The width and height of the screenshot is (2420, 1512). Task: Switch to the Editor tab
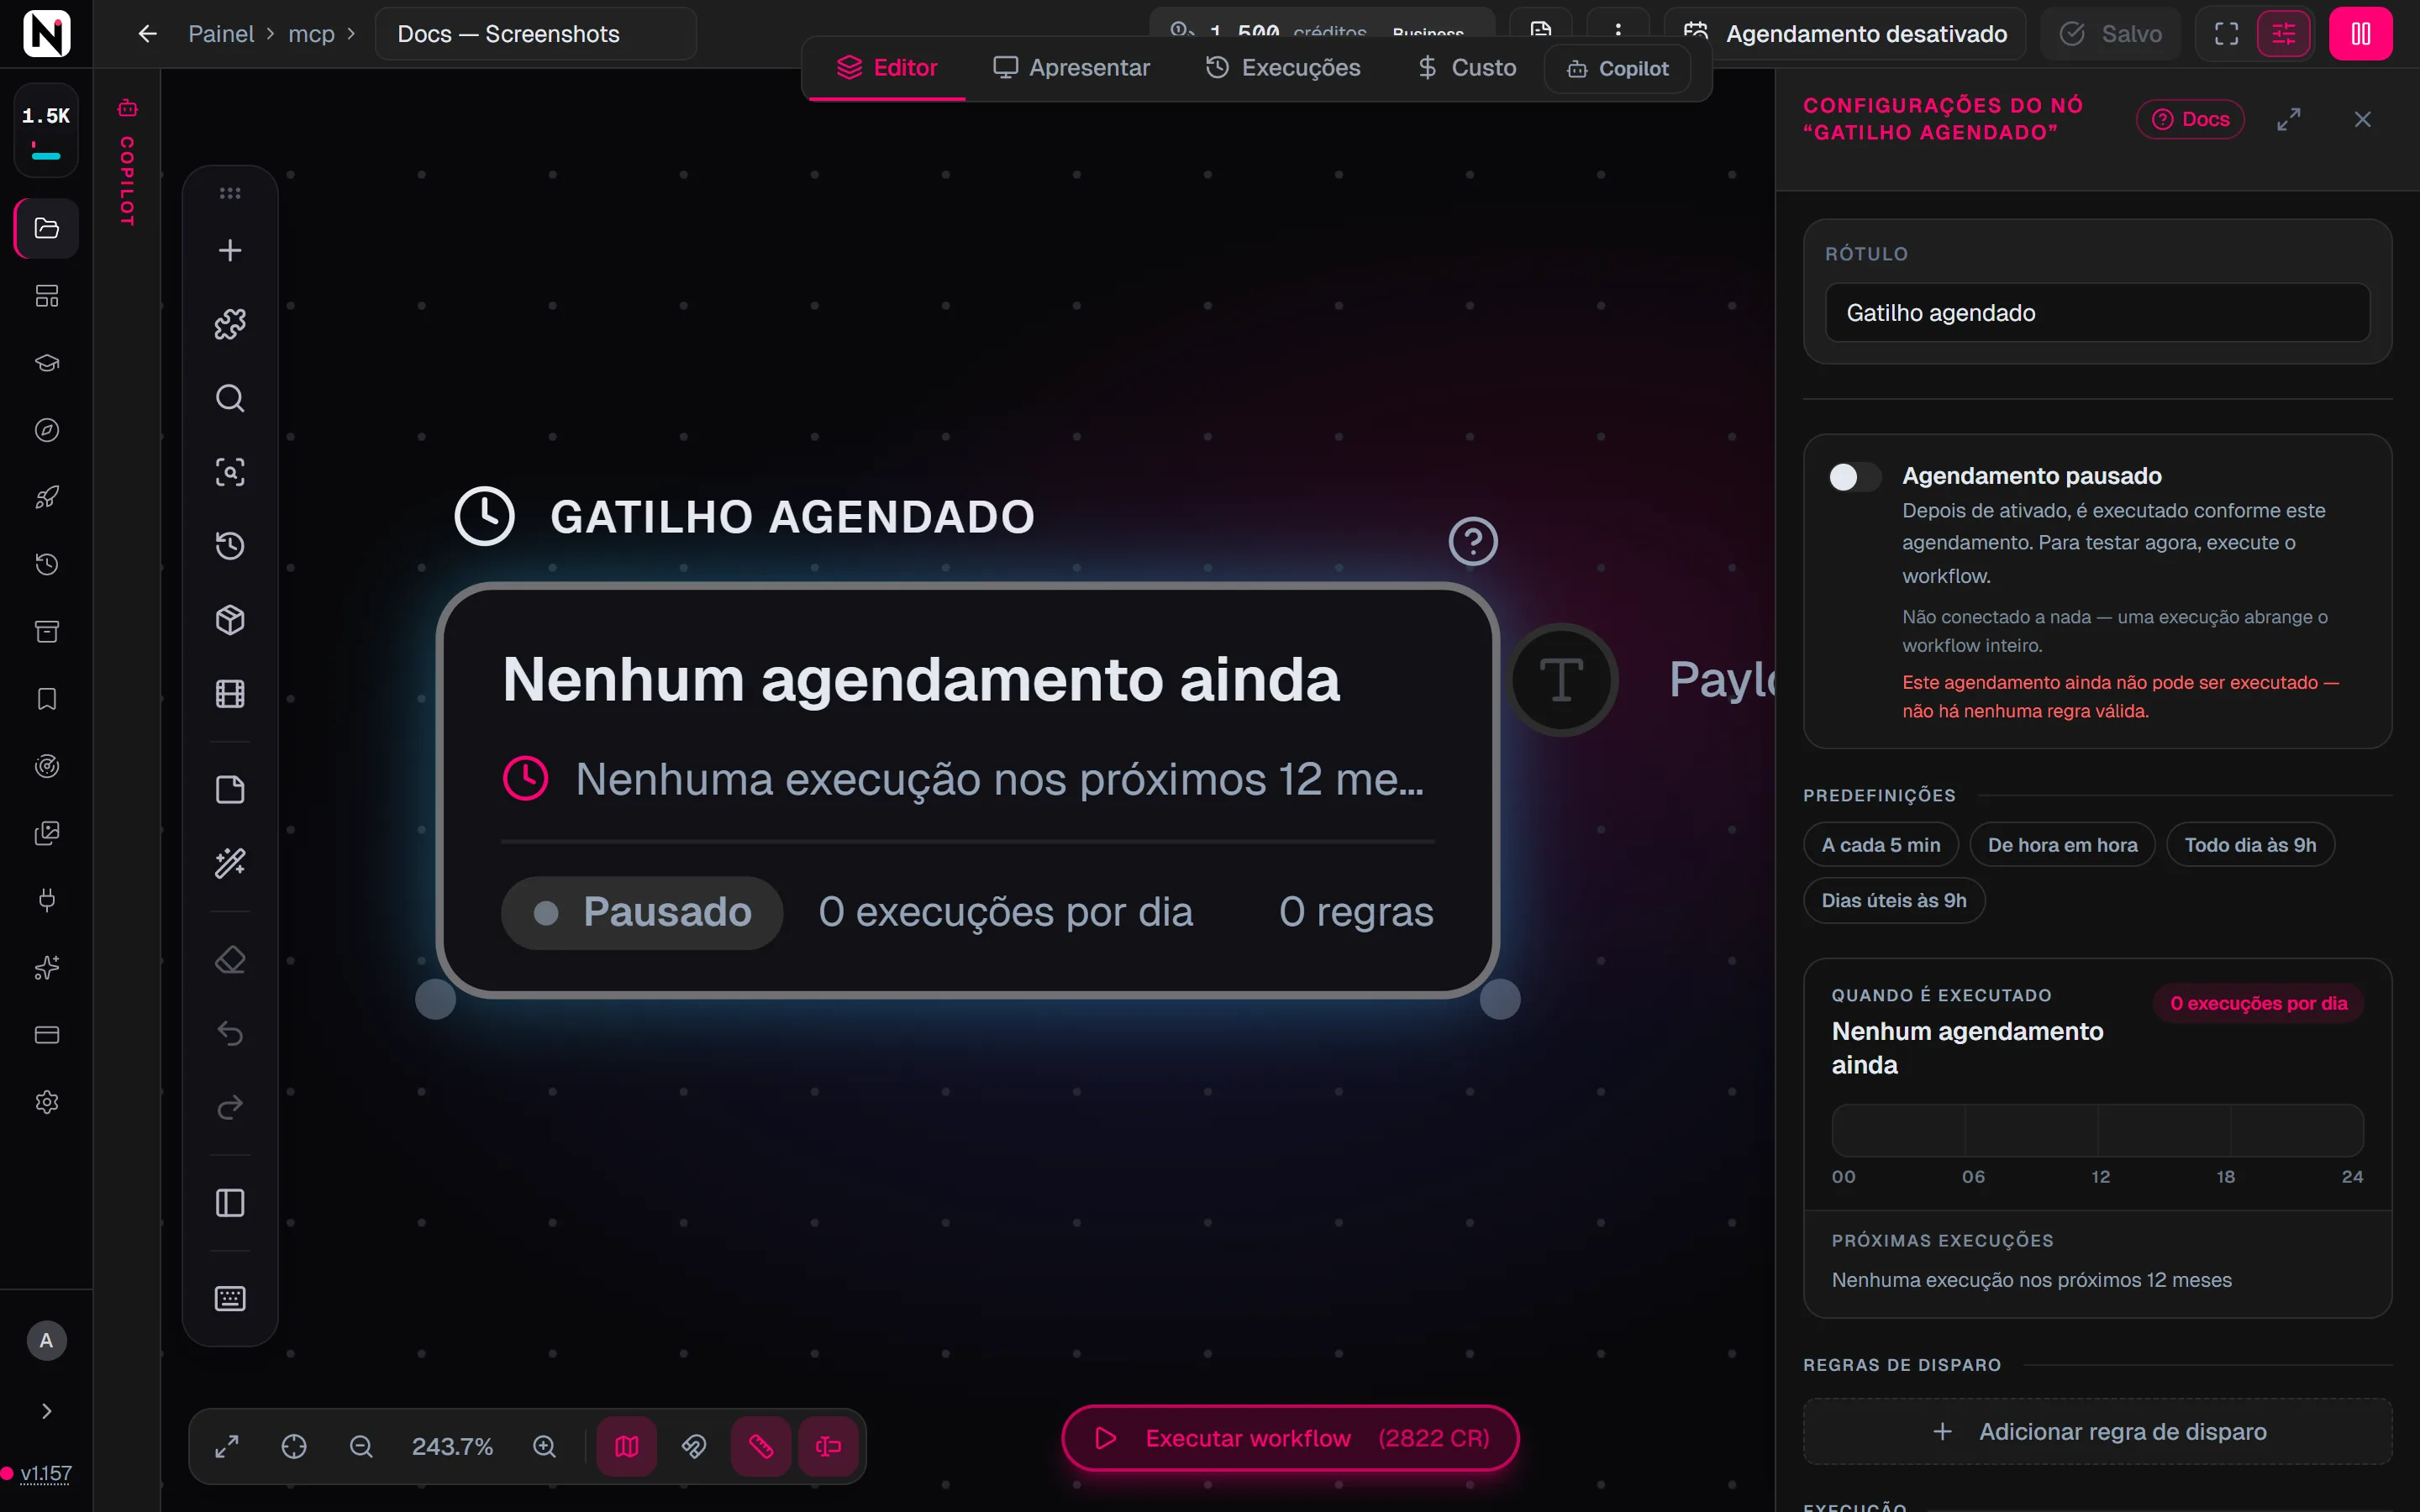coord(887,68)
